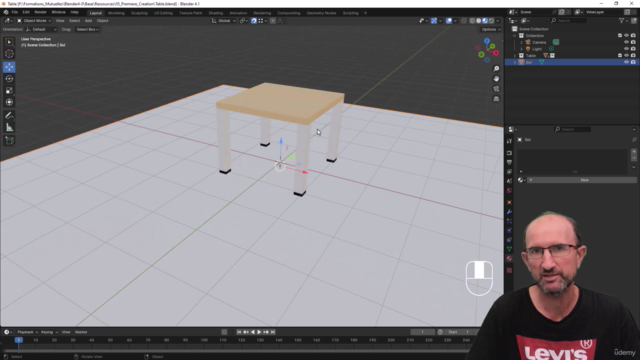This screenshot has height=360, width=640.
Task: Open the File menu
Action: (15, 12)
